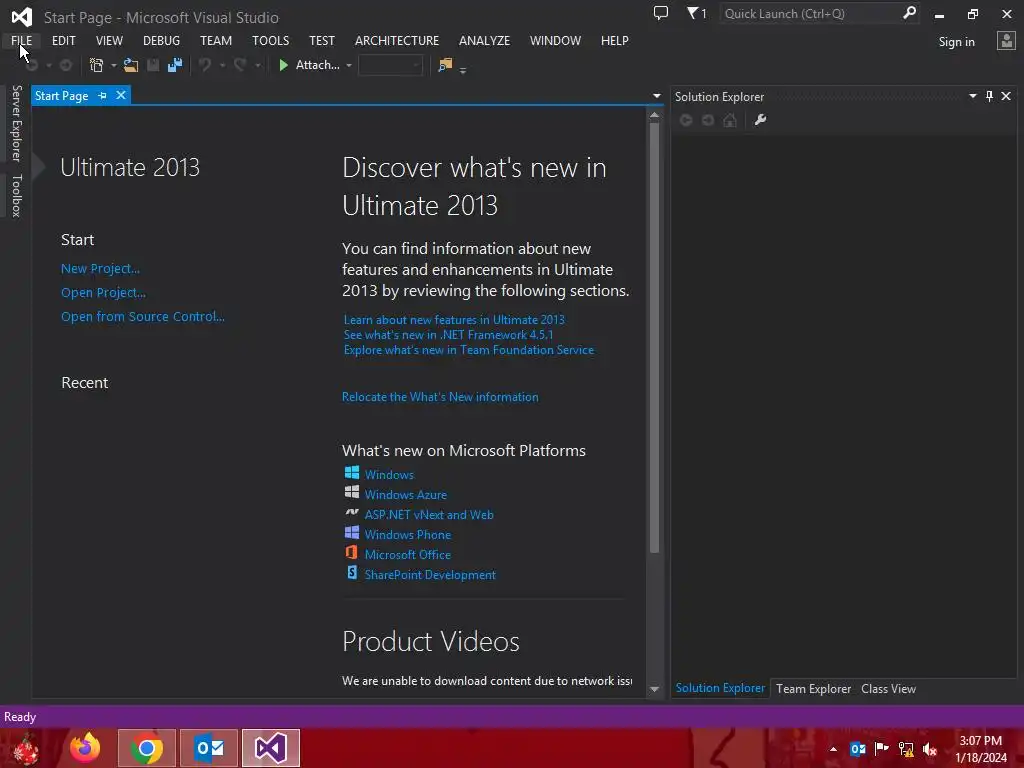Click Visual Studio taskbar button
The image size is (1024, 768).
click(x=271, y=748)
